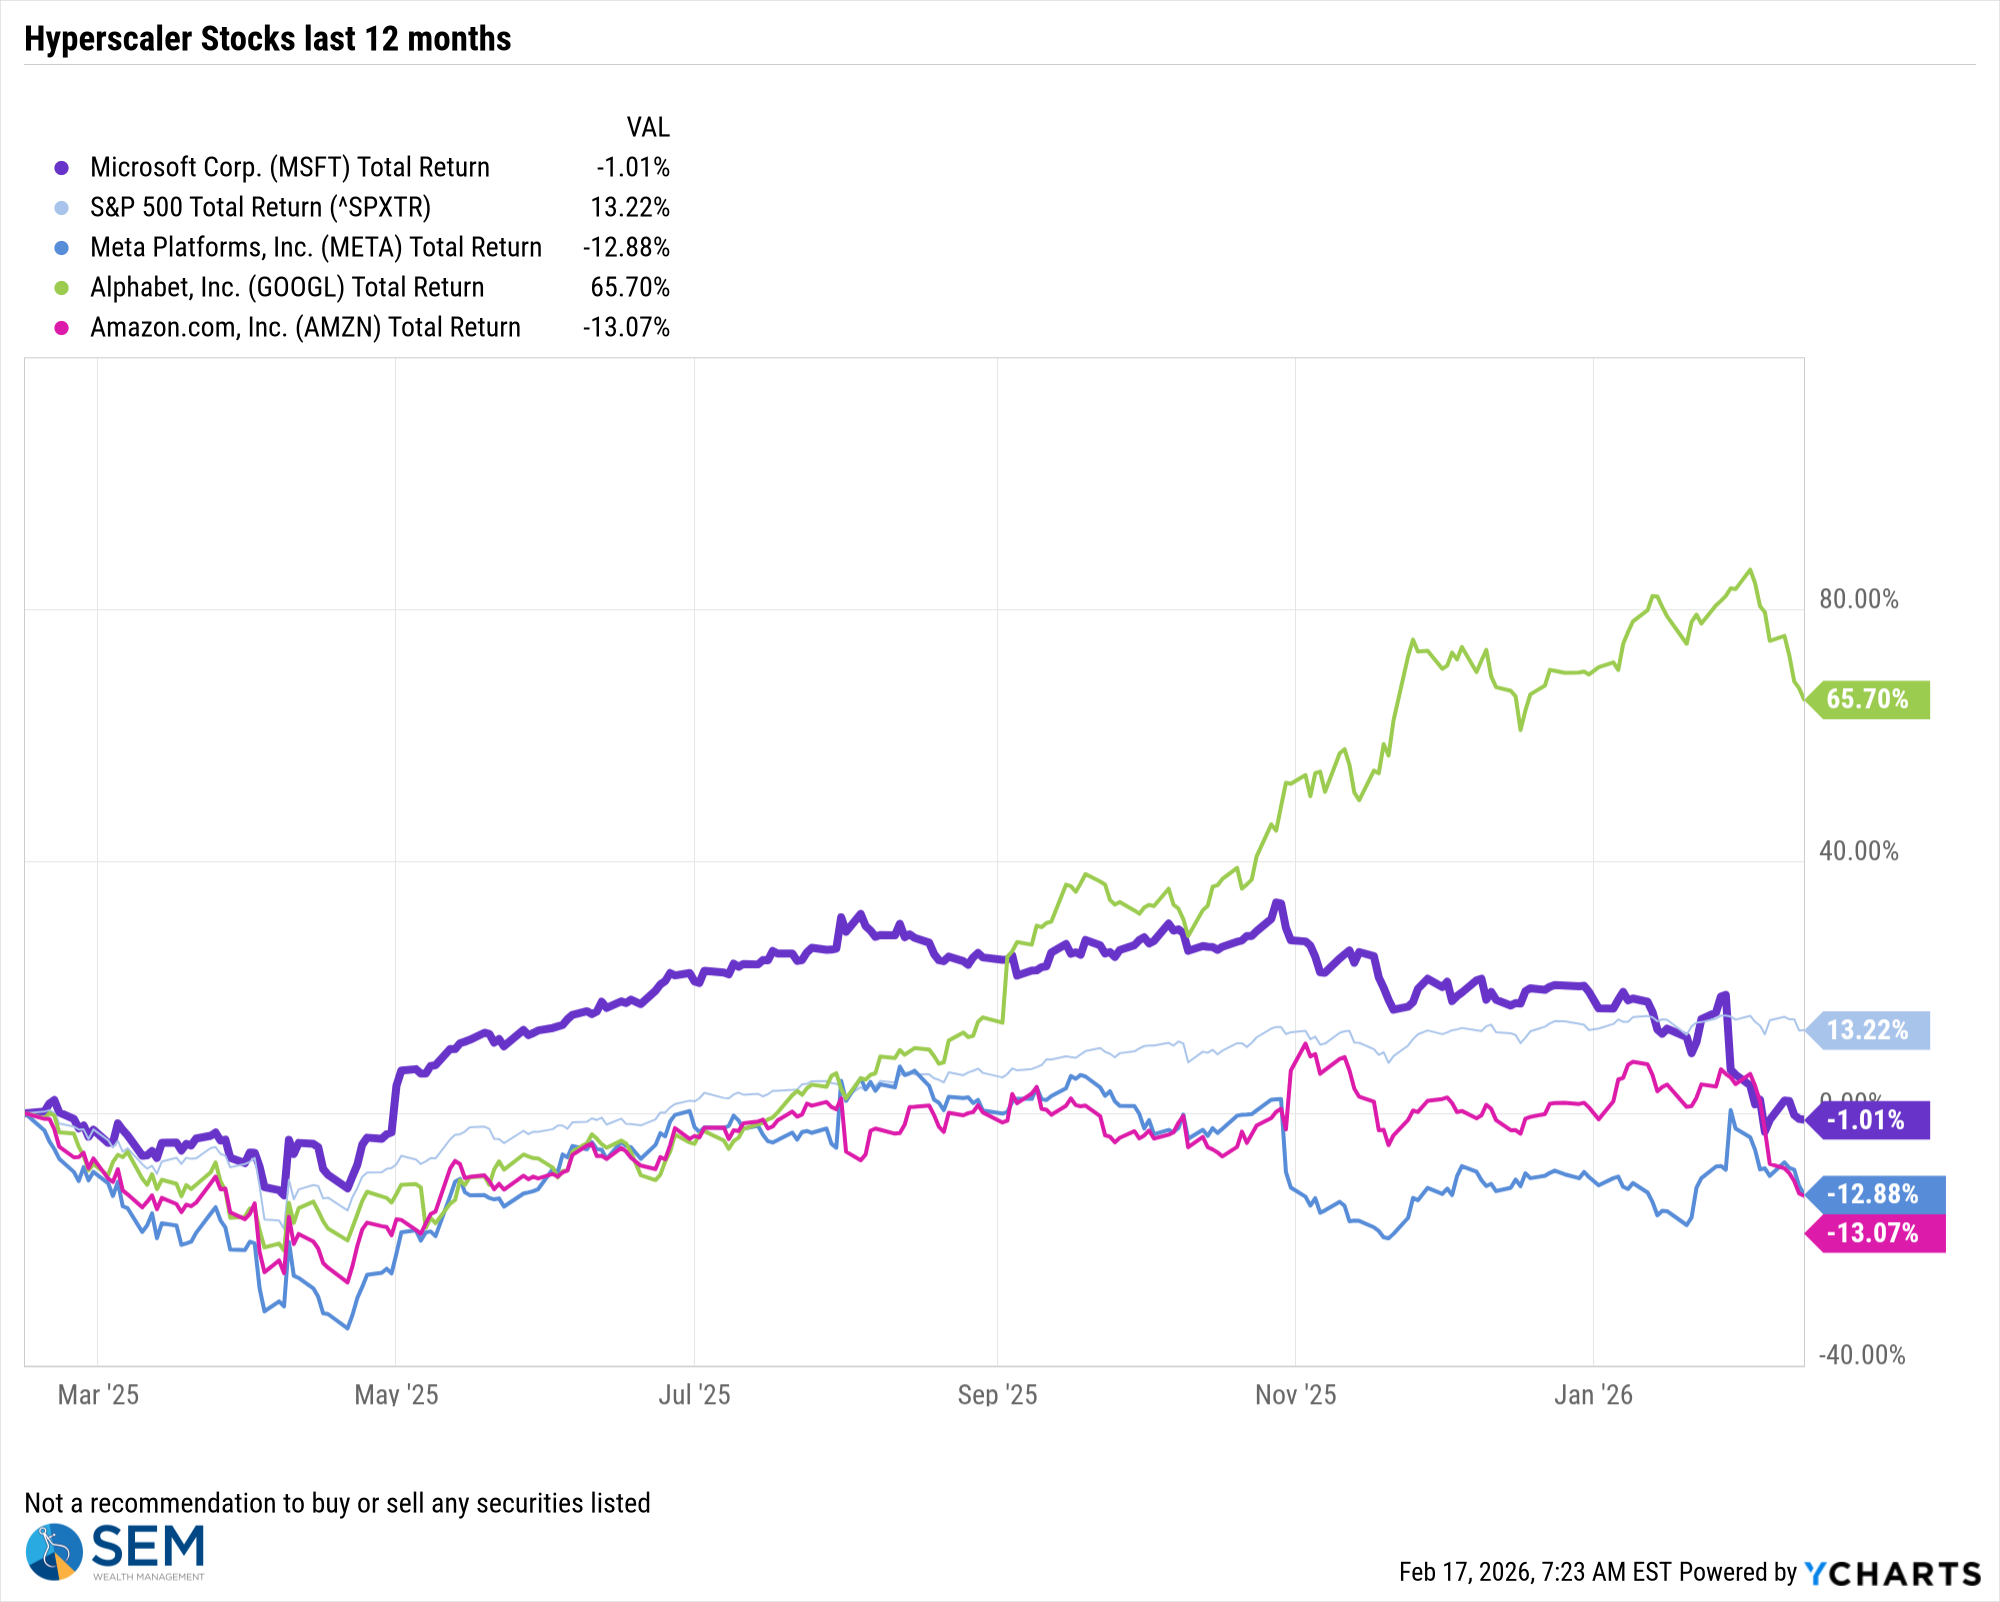
Task: Select Amazon.com, Inc. (AMZN) Total Return label
Action: click(305, 327)
